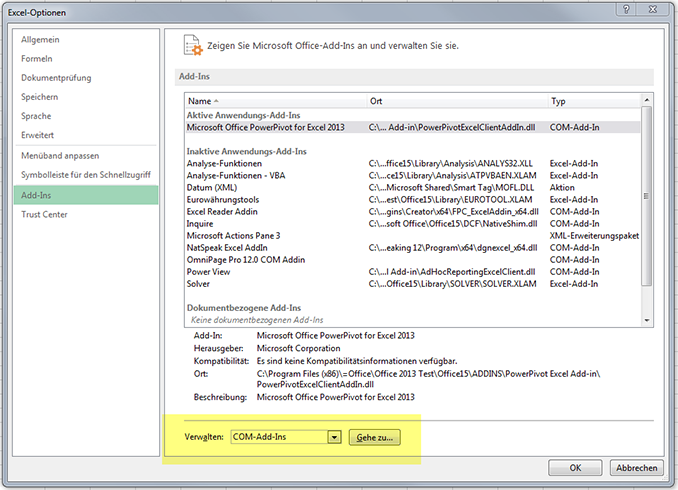The height and width of the screenshot is (490, 678).
Task: Open the Allgemein options category
Action: [x=40, y=40]
